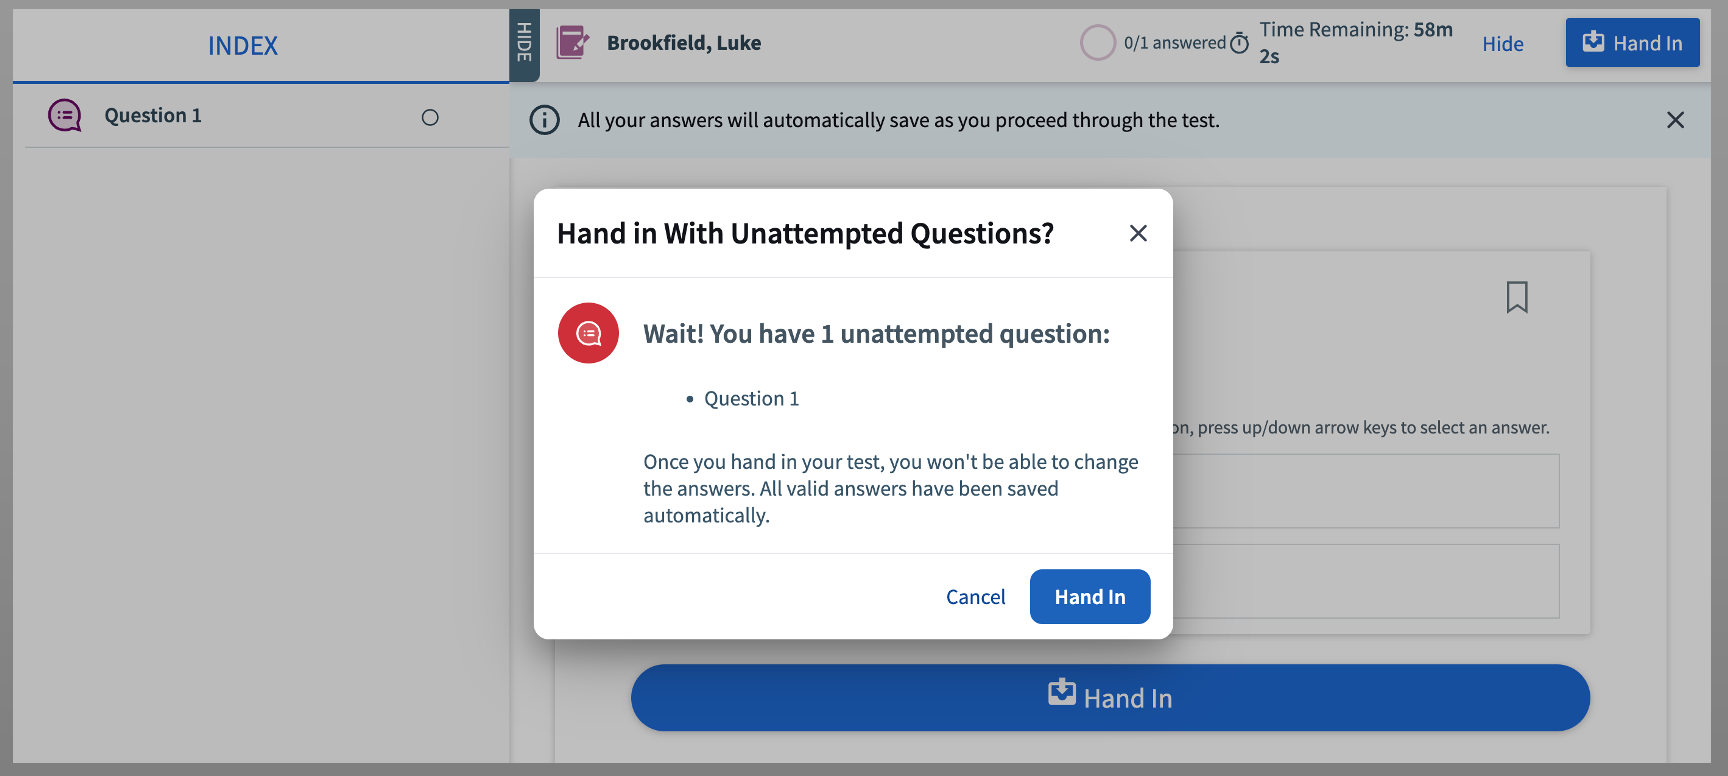Collapse the index with HIDE handle

(524, 44)
